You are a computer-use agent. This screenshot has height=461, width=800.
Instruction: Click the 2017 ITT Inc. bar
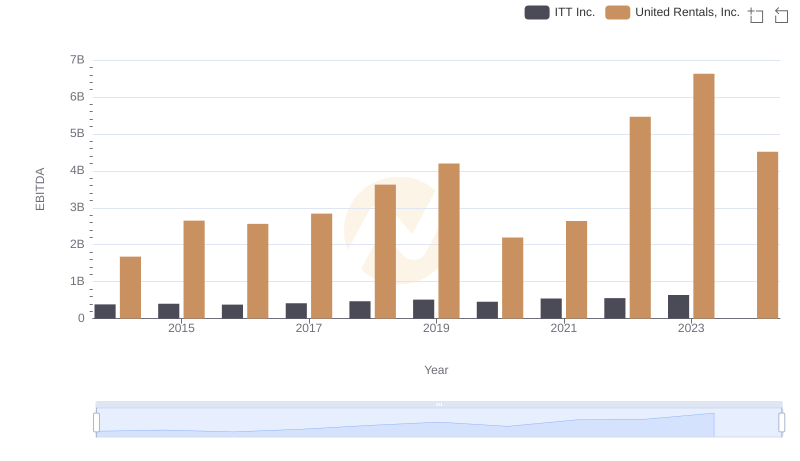(x=296, y=311)
